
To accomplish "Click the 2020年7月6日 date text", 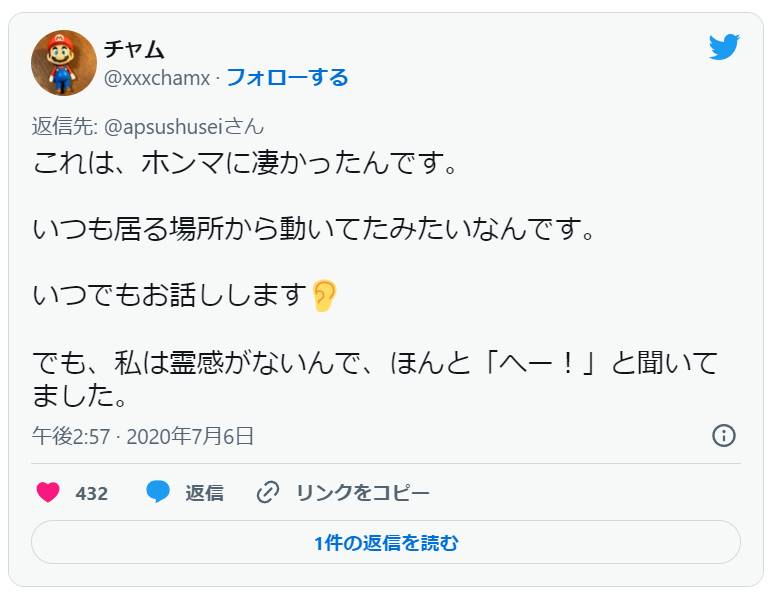I will [x=192, y=436].
